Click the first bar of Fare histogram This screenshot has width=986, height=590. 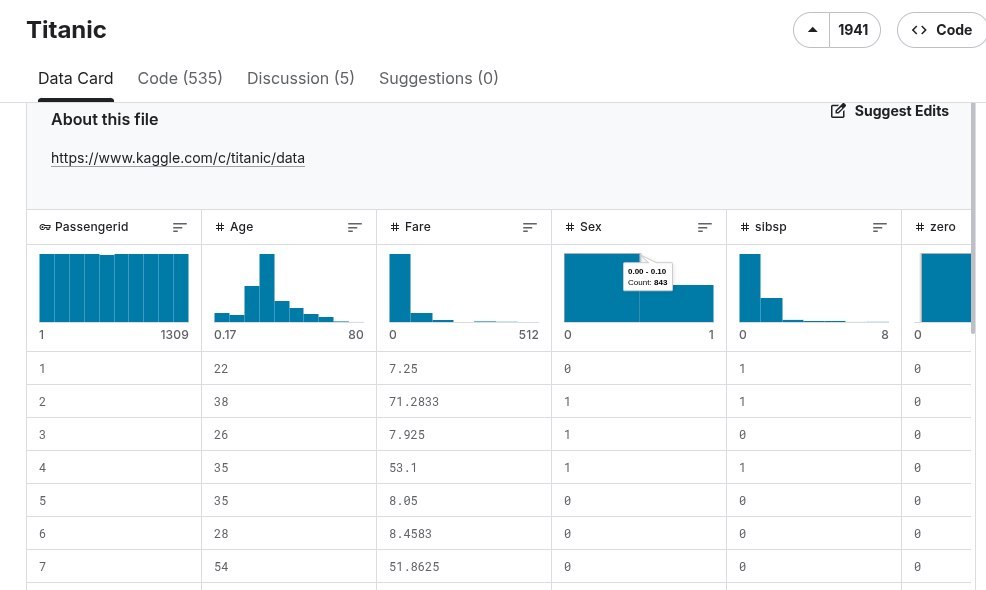(400, 288)
